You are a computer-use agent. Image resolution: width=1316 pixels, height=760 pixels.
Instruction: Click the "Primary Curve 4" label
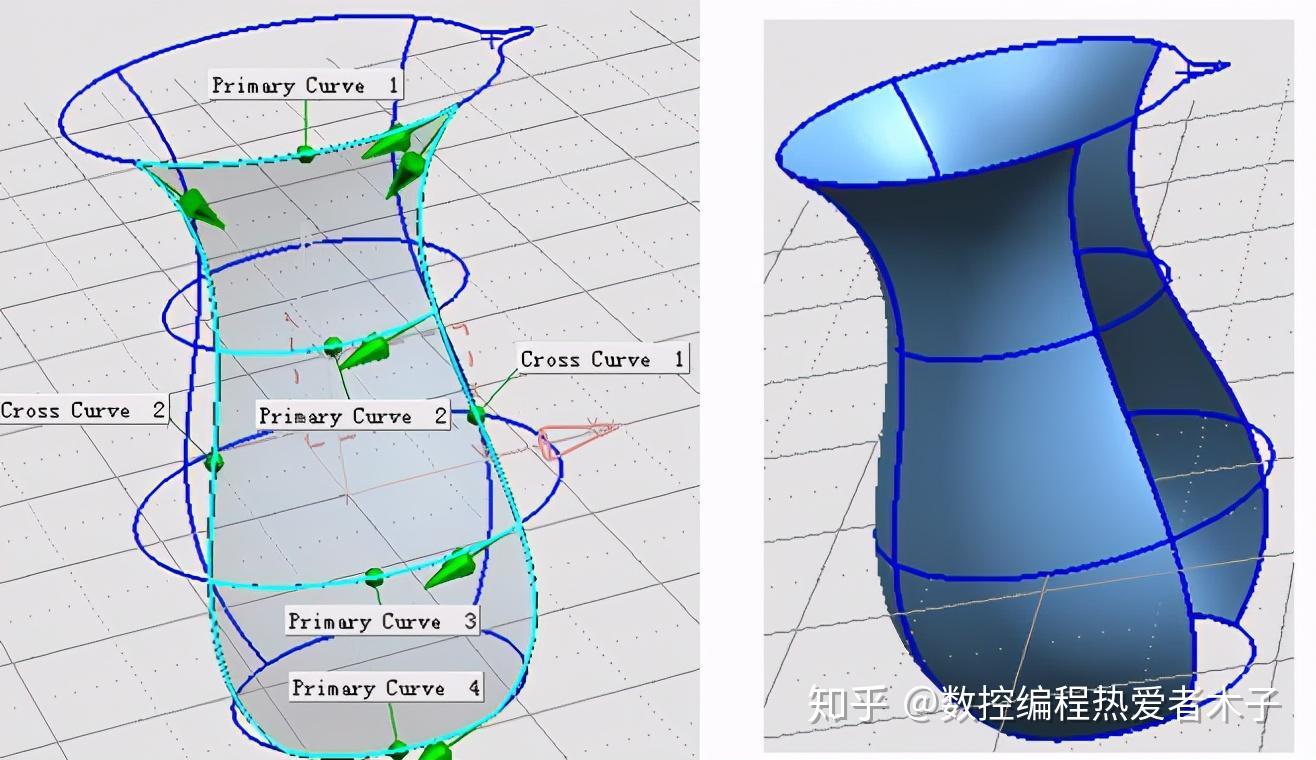[386, 688]
